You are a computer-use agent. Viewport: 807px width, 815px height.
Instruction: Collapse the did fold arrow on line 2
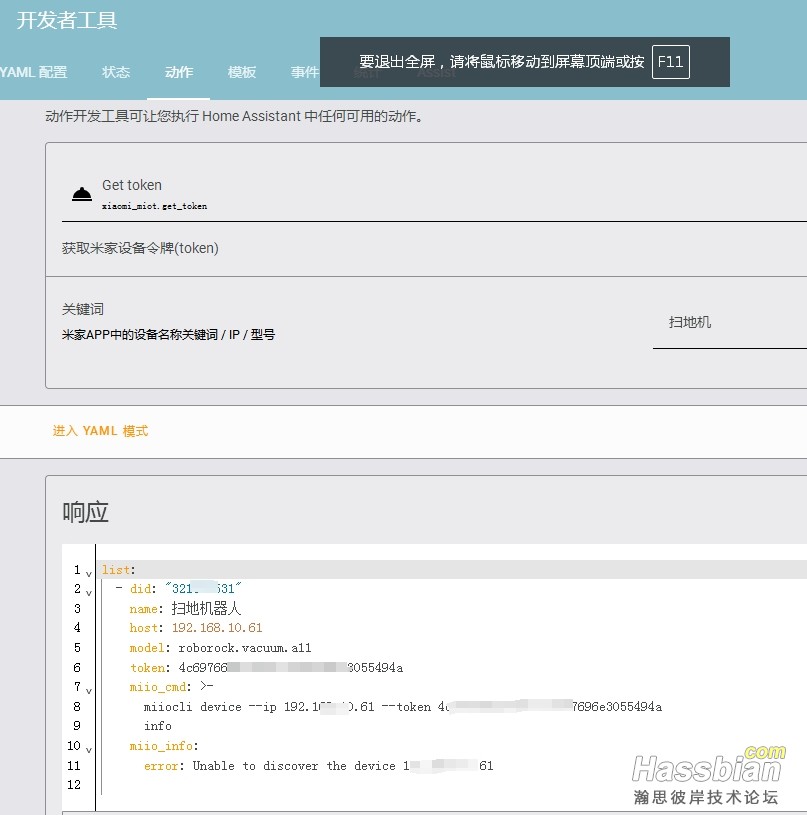pyautogui.click(x=89, y=593)
